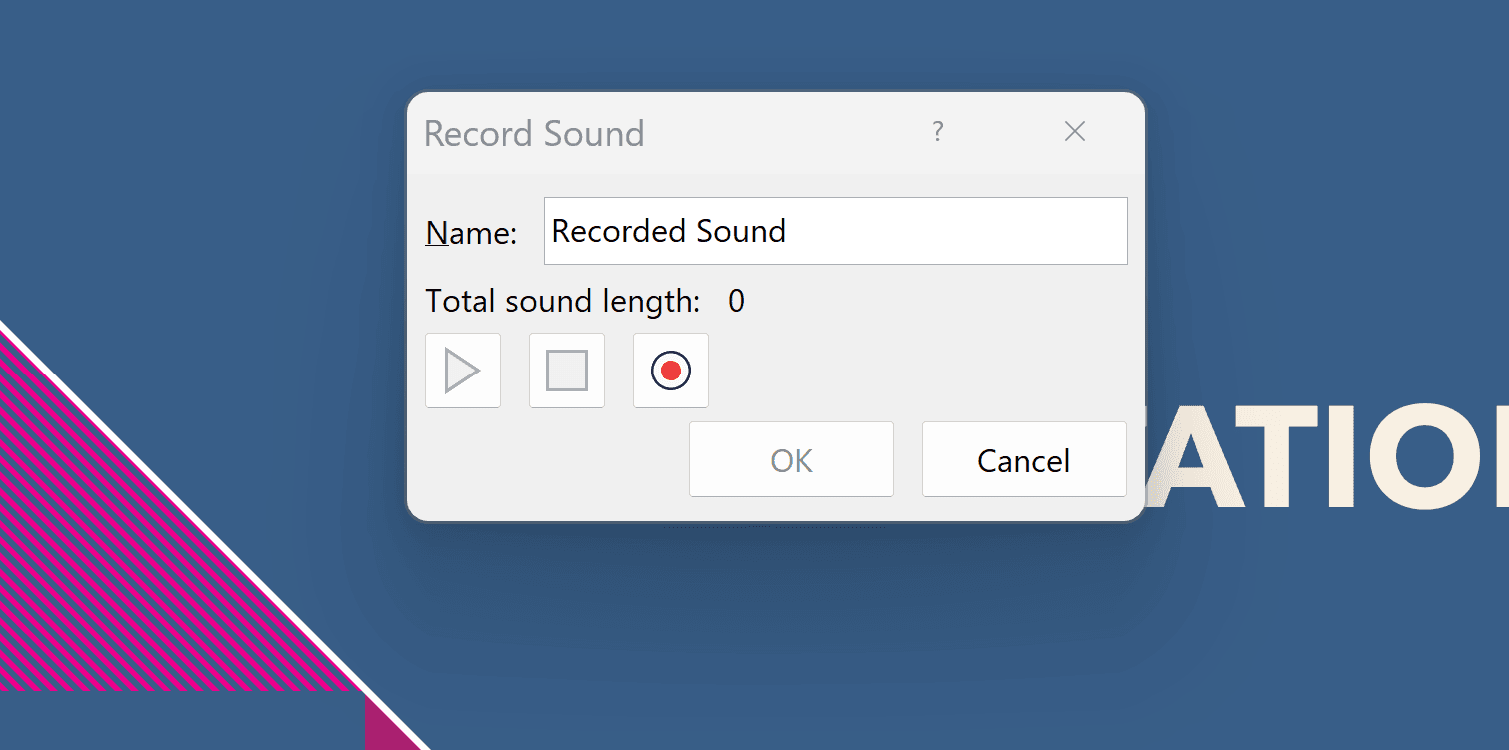Select the solid magenta triangle at bottom

(x=385, y=732)
